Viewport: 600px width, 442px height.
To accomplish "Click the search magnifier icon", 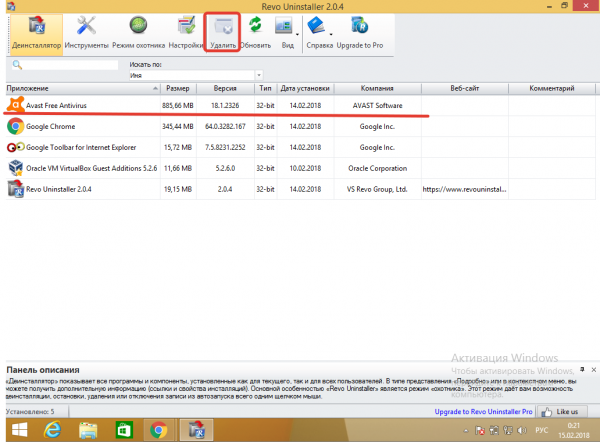I will [x=17, y=65].
